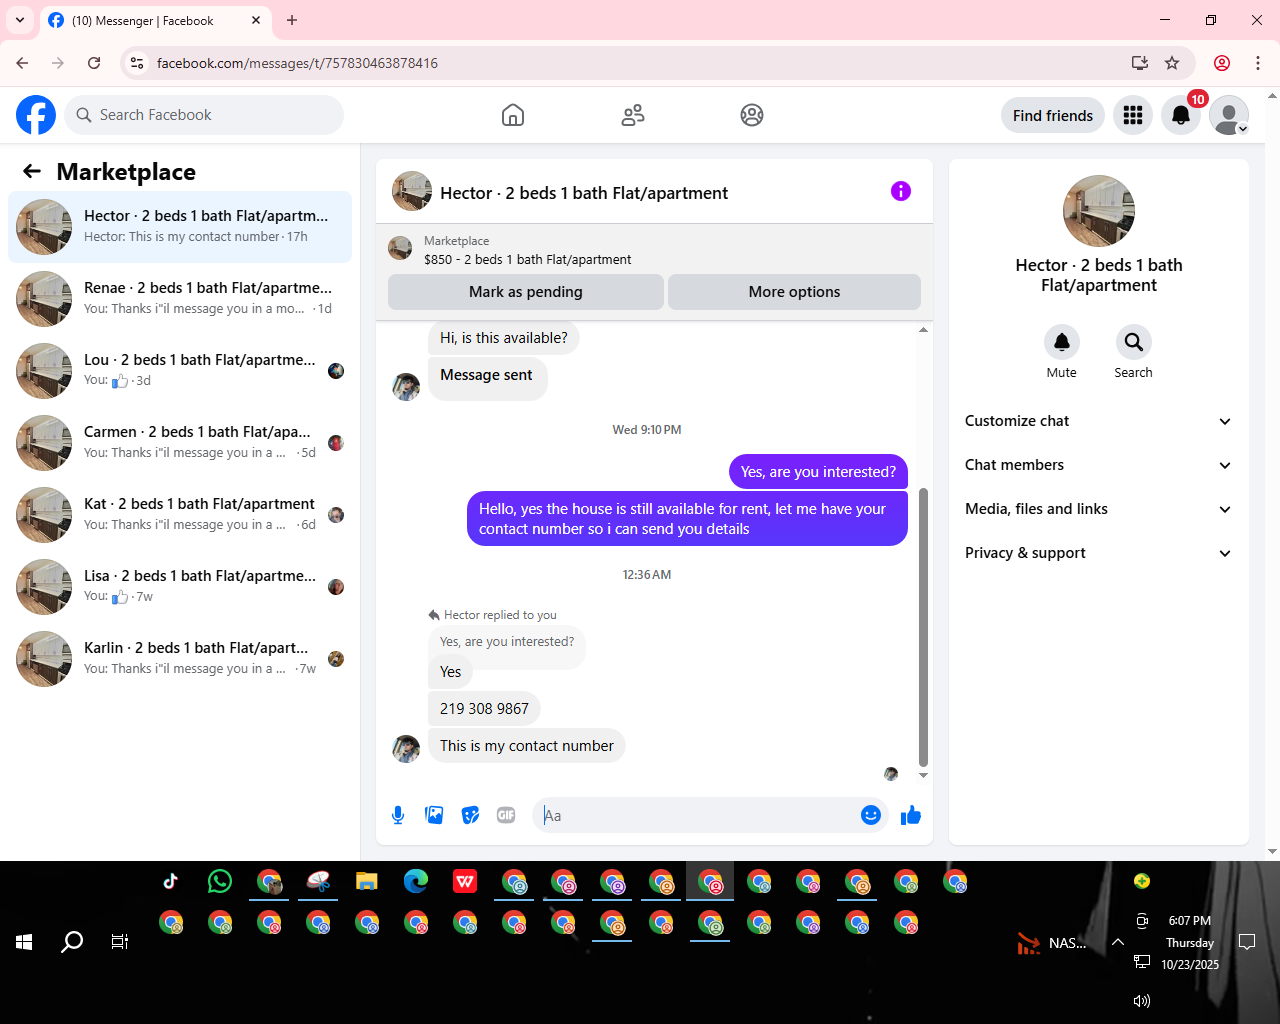Open Windows Task View icon
This screenshot has width=1280, height=1024.
click(120, 941)
